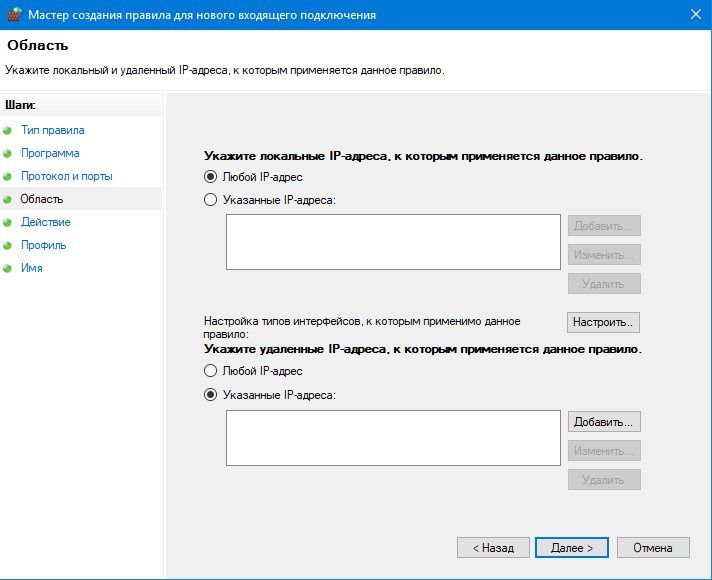Select the Область step in the sidebar
This screenshot has height=580, width=712.
[42, 199]
